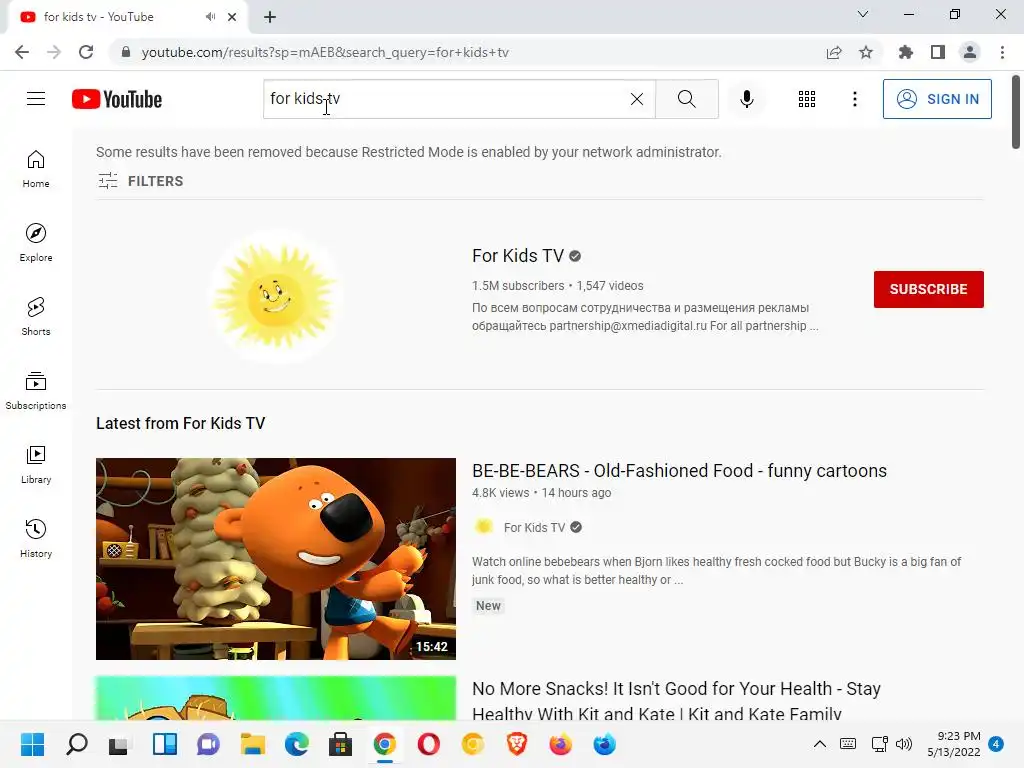Open YouTube settings three-dot menu
The height and width of the screenshot is (768, 1024).
(x=854, y=99)
